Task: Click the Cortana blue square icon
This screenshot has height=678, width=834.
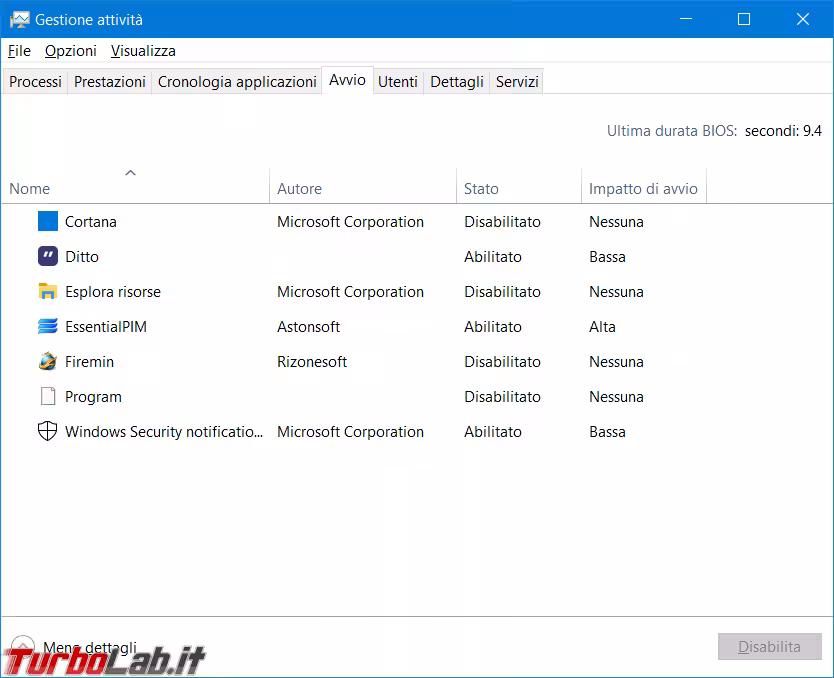Action: 48,222
